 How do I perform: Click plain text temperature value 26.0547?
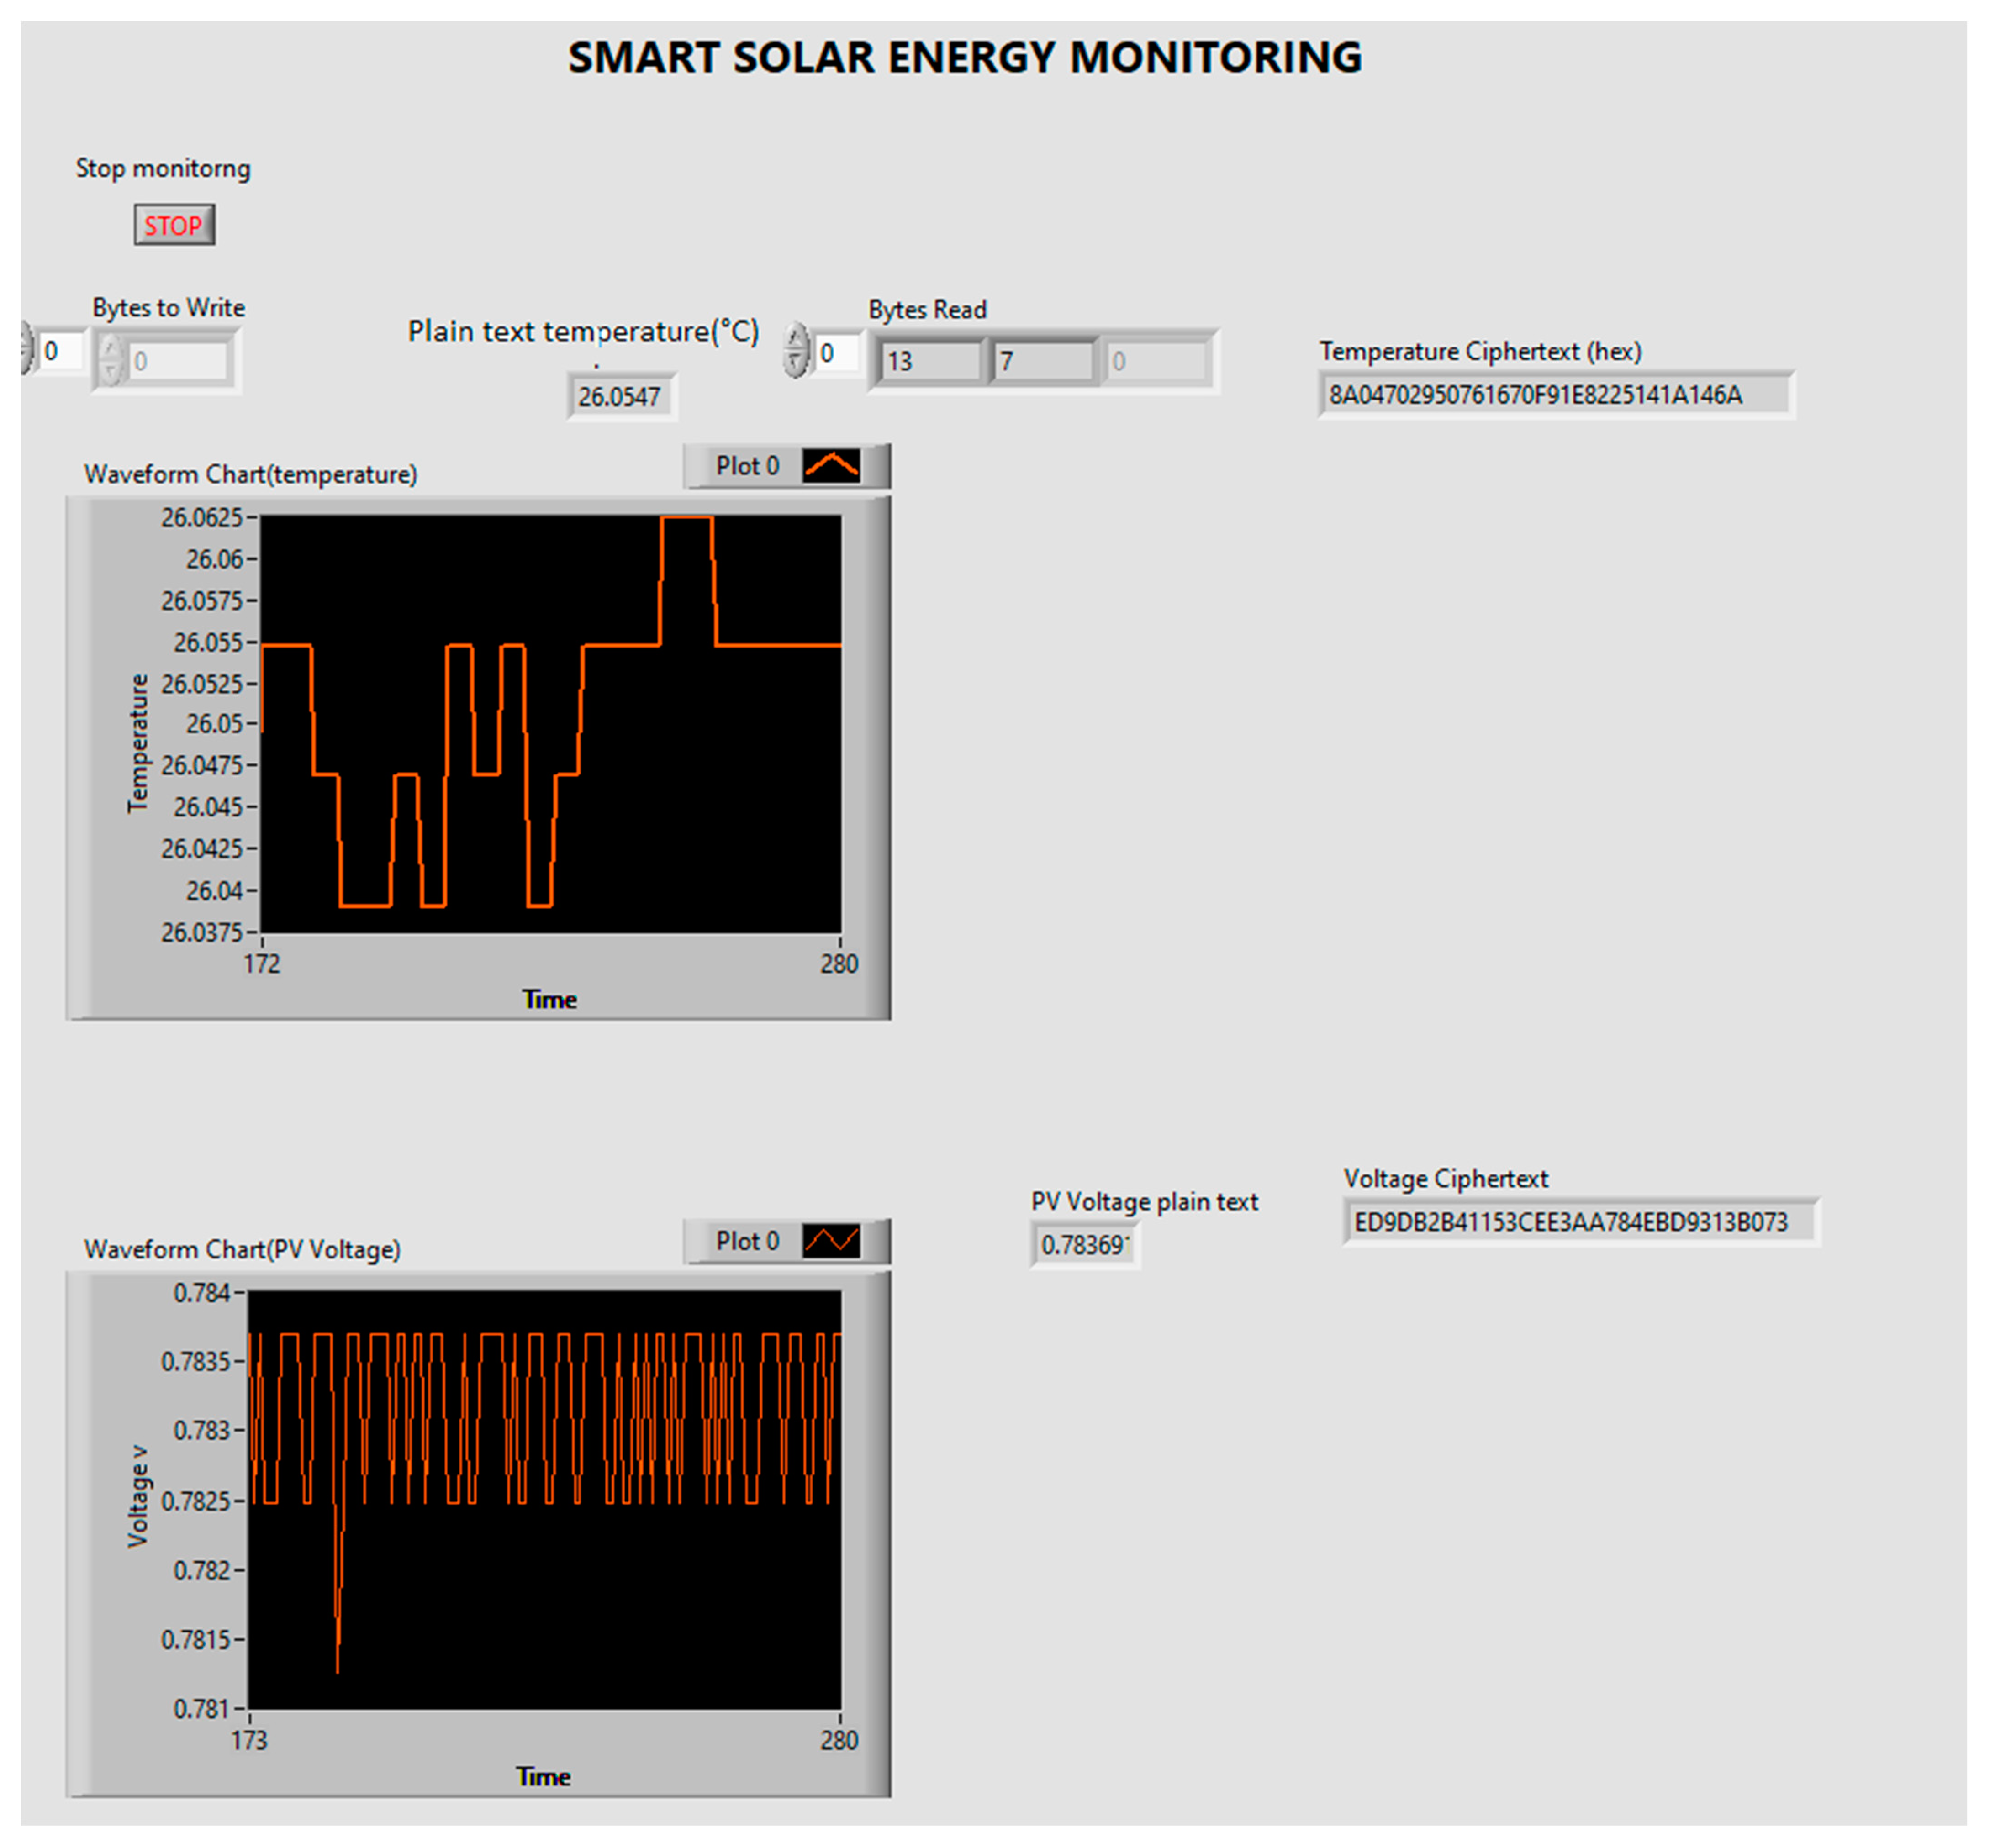(x=620, y=397)
